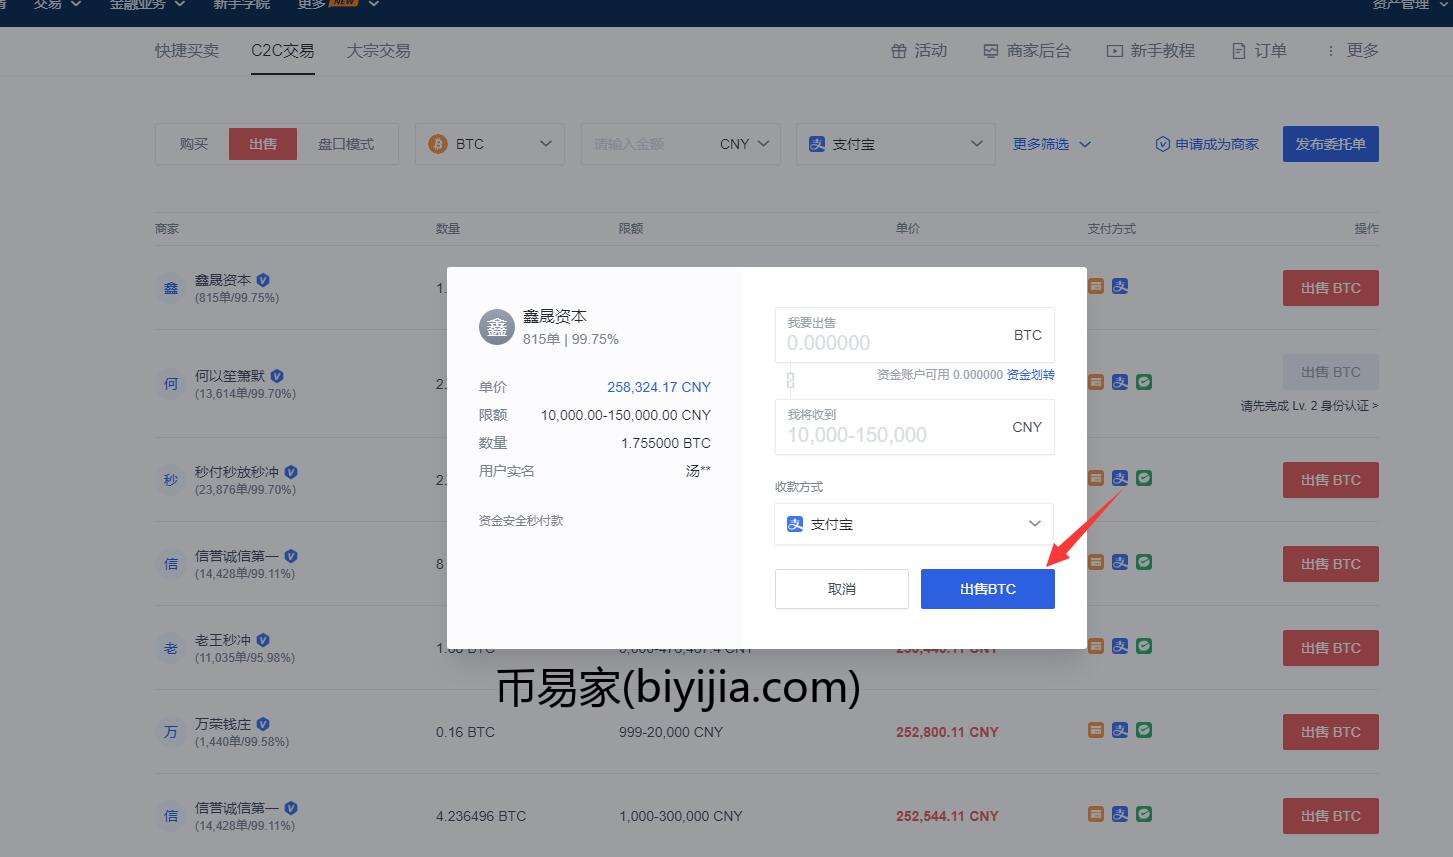Click the orange BTC coin icon in the filter
Image resolution: width=1453 pixels, height=857 pixels.
438,144
